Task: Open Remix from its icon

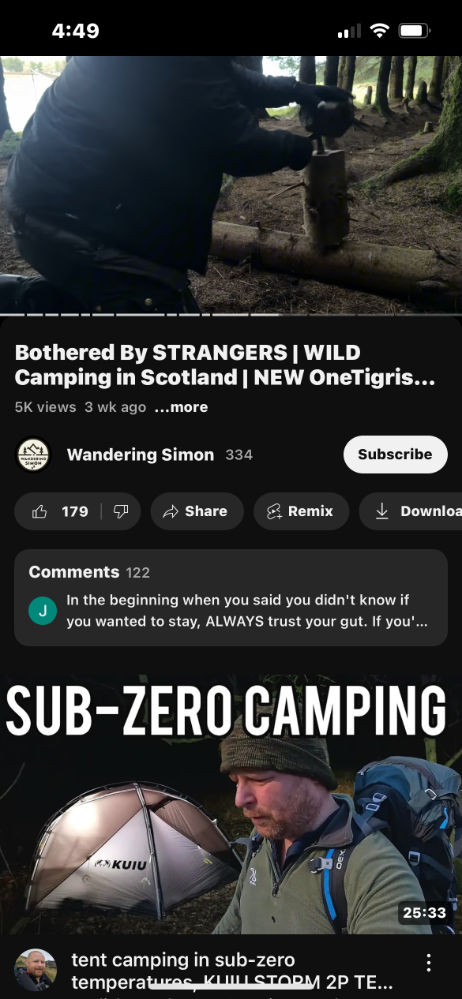Action: tap(274, 512)
